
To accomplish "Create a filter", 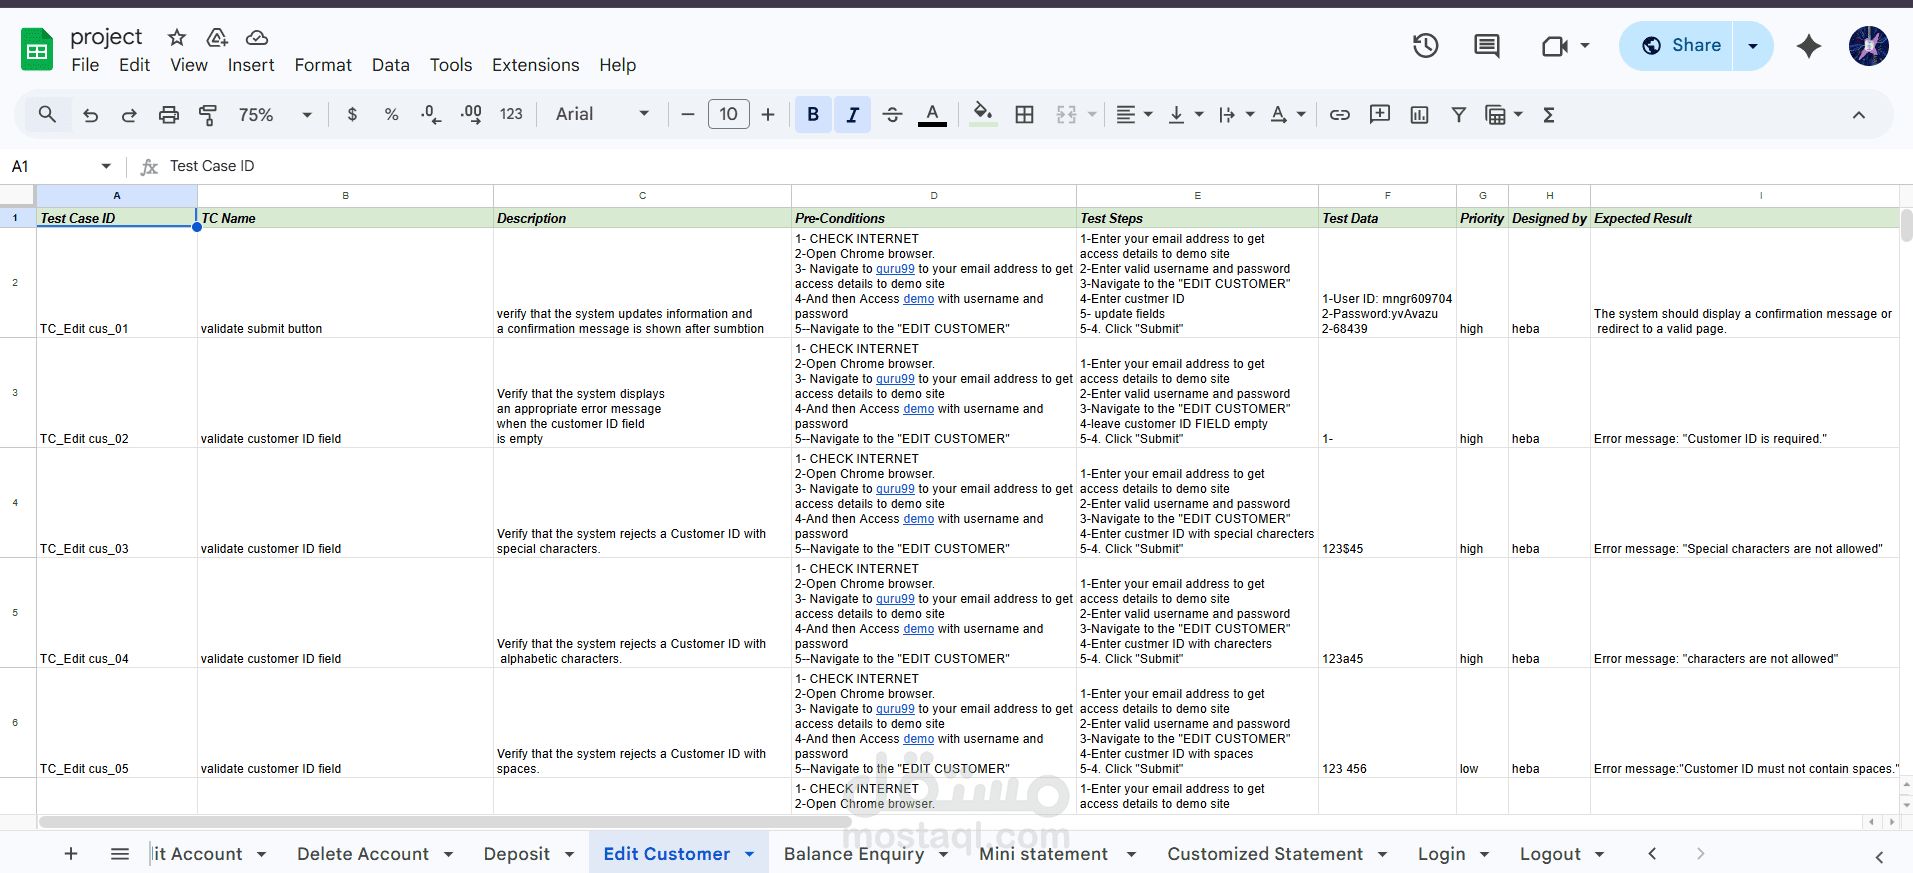I will pyautogui.click(x=1459, y=115).
